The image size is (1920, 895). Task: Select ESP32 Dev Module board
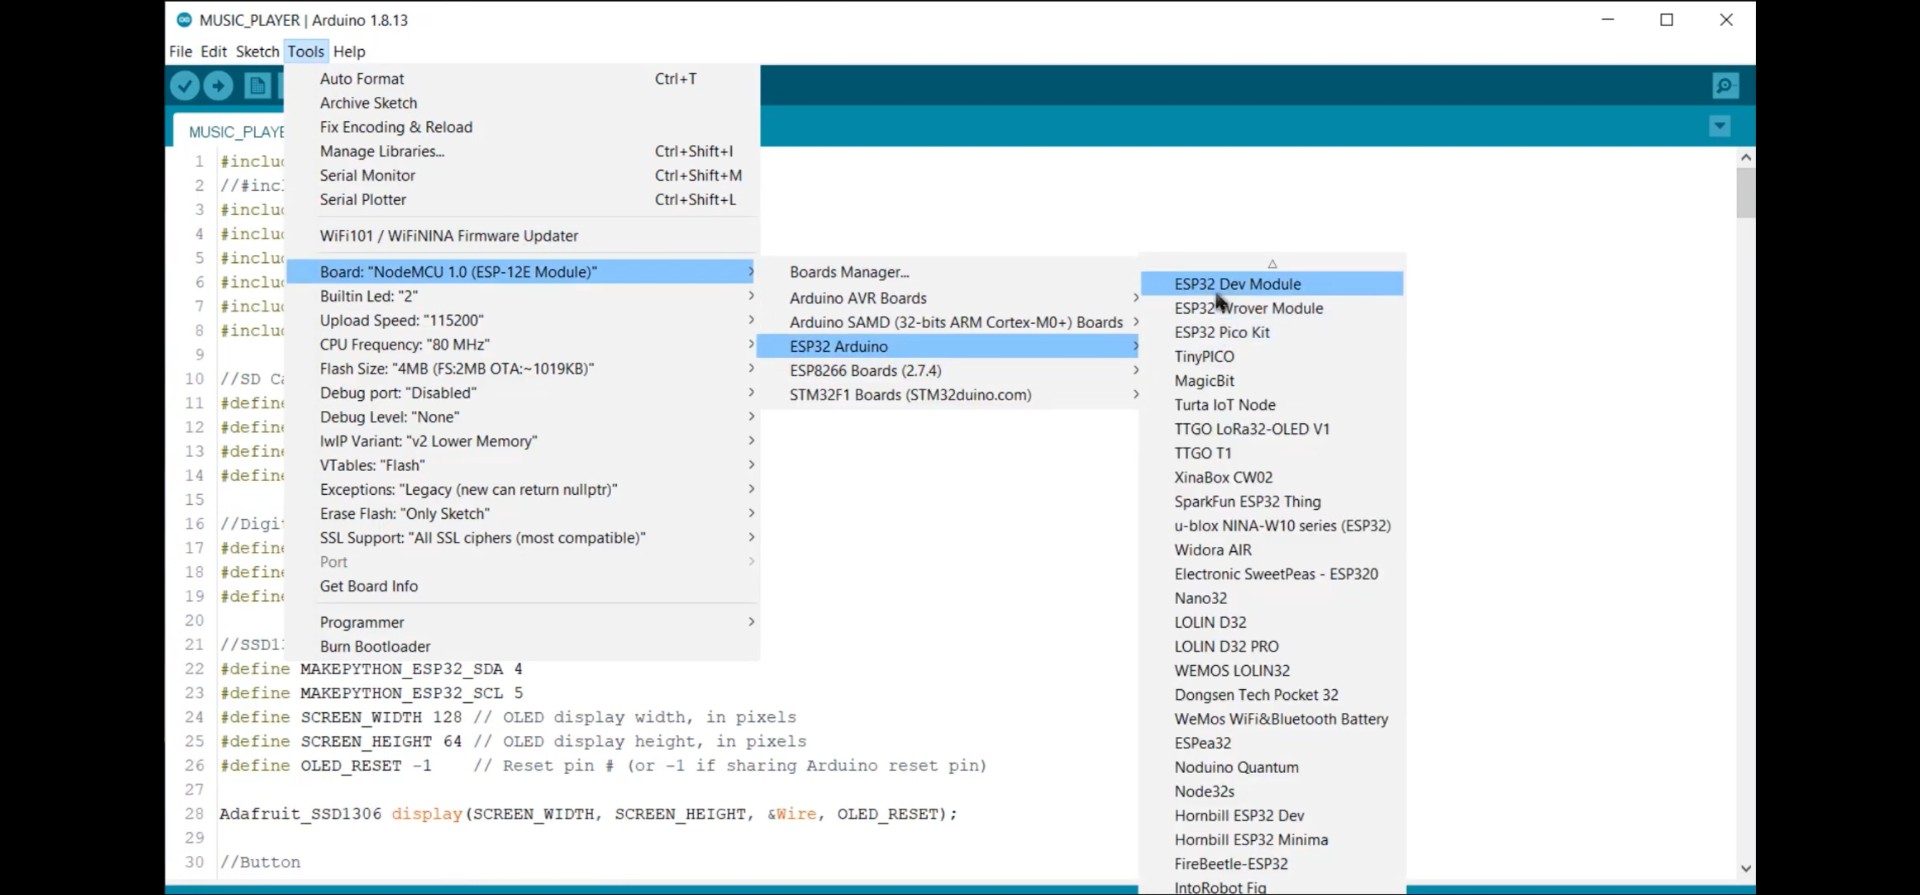(x=1237, y=284)
